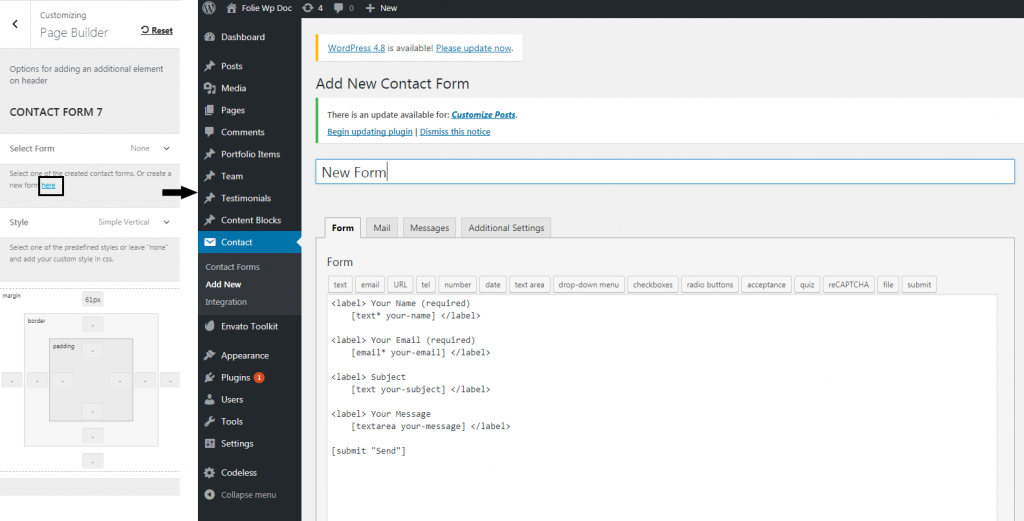Click the Envato Toolkit leaf icon
1024x521 pixels.
[210, 326]
